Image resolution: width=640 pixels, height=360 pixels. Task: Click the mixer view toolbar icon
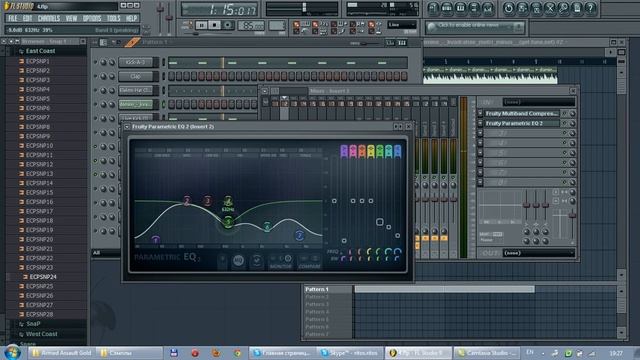click(x=488, y=8)
